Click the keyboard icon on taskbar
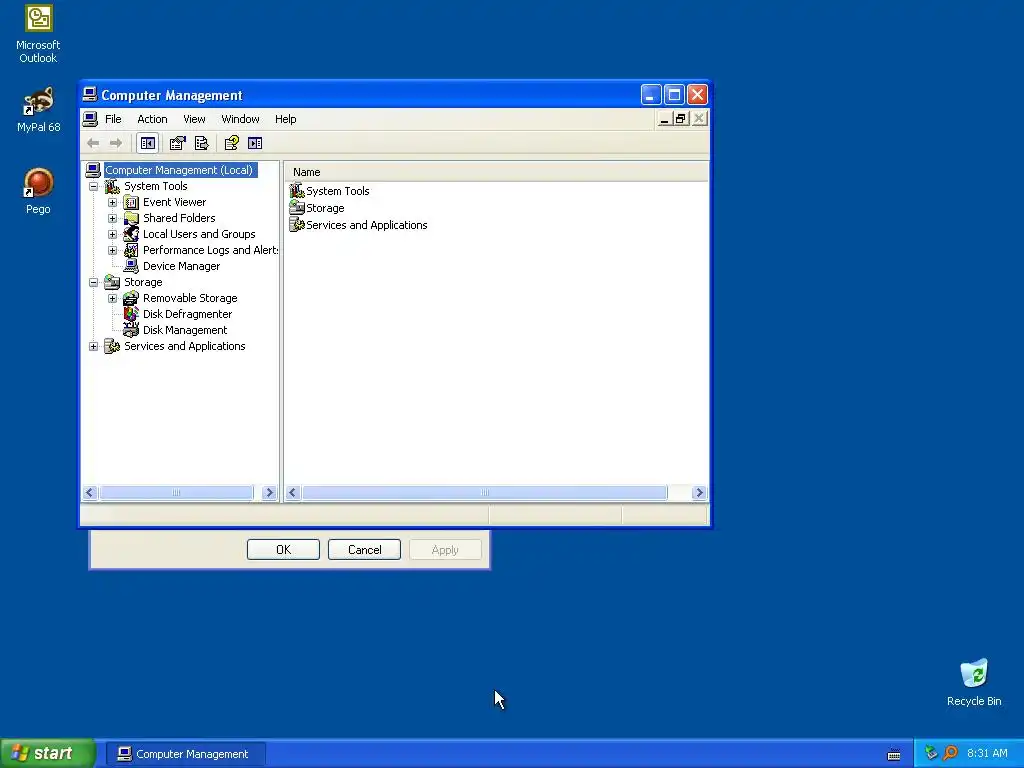1024x768 pixels. click(894, 755)
